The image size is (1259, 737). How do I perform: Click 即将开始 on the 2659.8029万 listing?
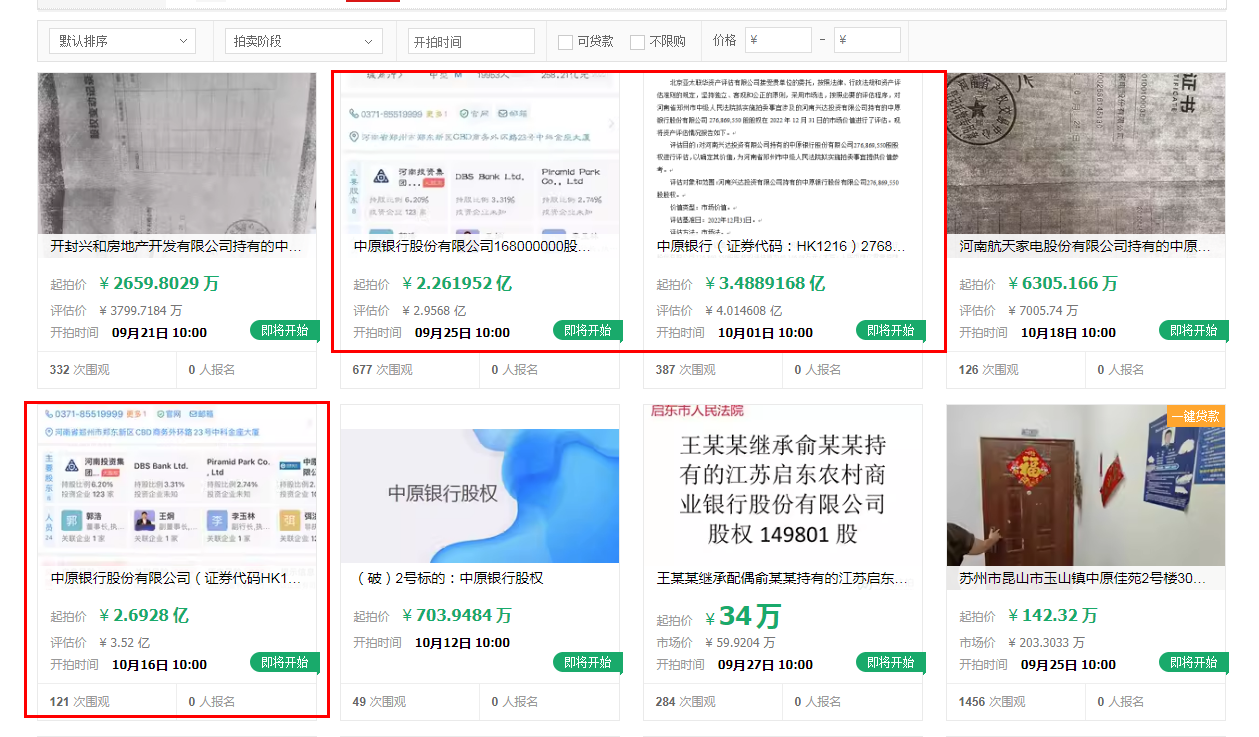pyautogui.click(x=285, y=331)
